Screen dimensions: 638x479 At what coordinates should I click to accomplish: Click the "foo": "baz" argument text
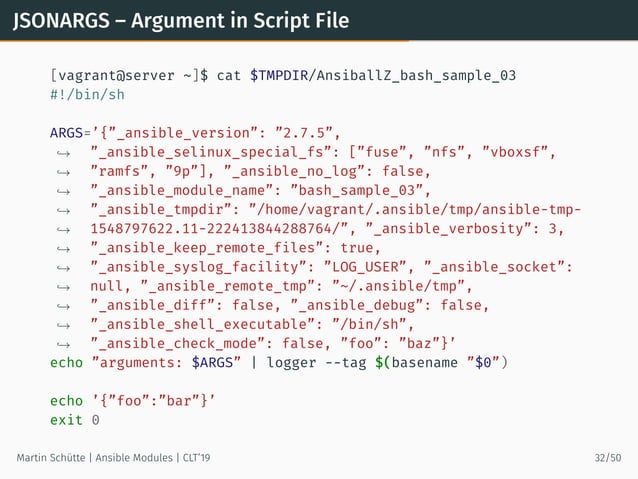[x=390, y=343]
